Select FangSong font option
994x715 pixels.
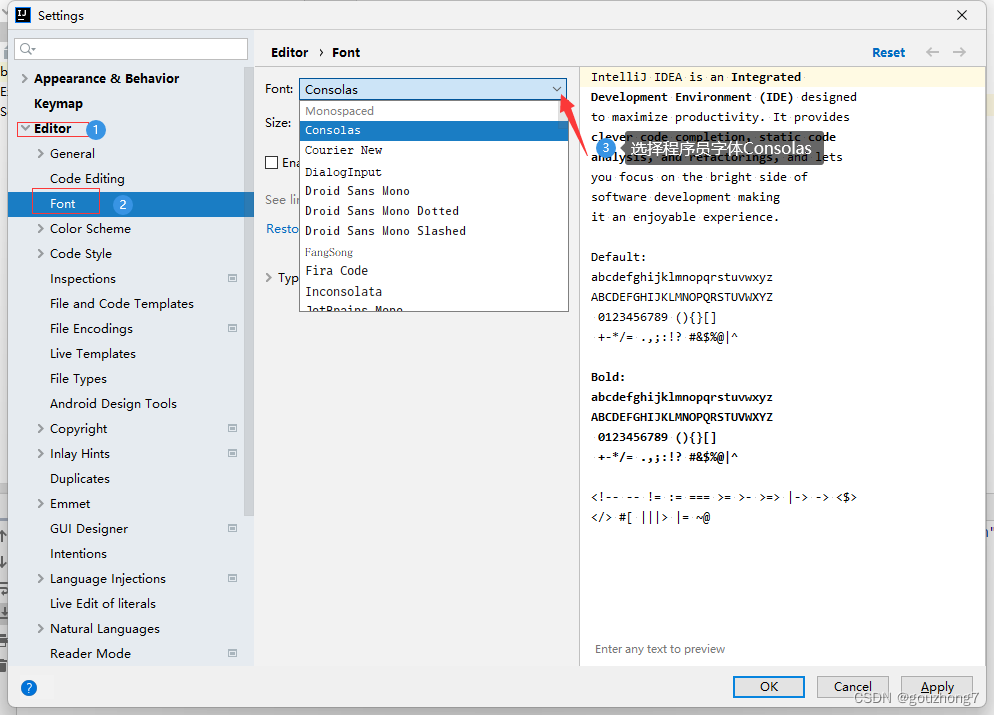434,252
